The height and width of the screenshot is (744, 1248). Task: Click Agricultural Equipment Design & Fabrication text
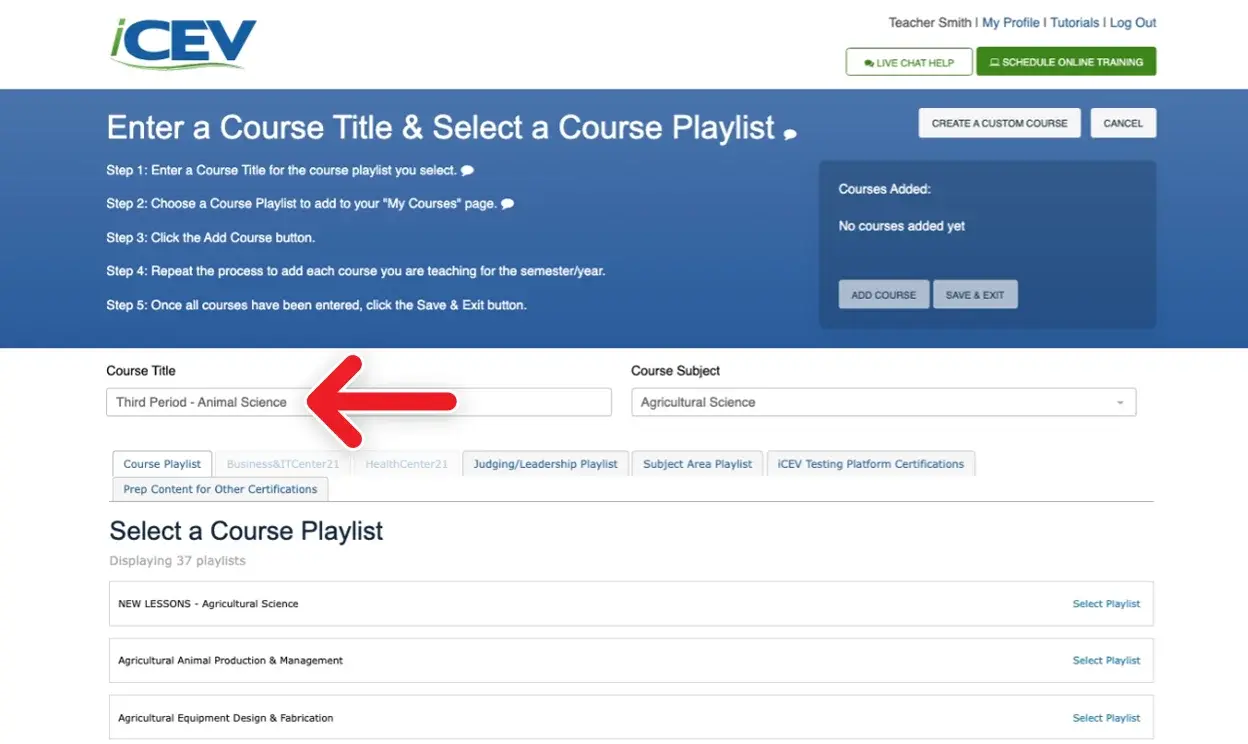225,718
